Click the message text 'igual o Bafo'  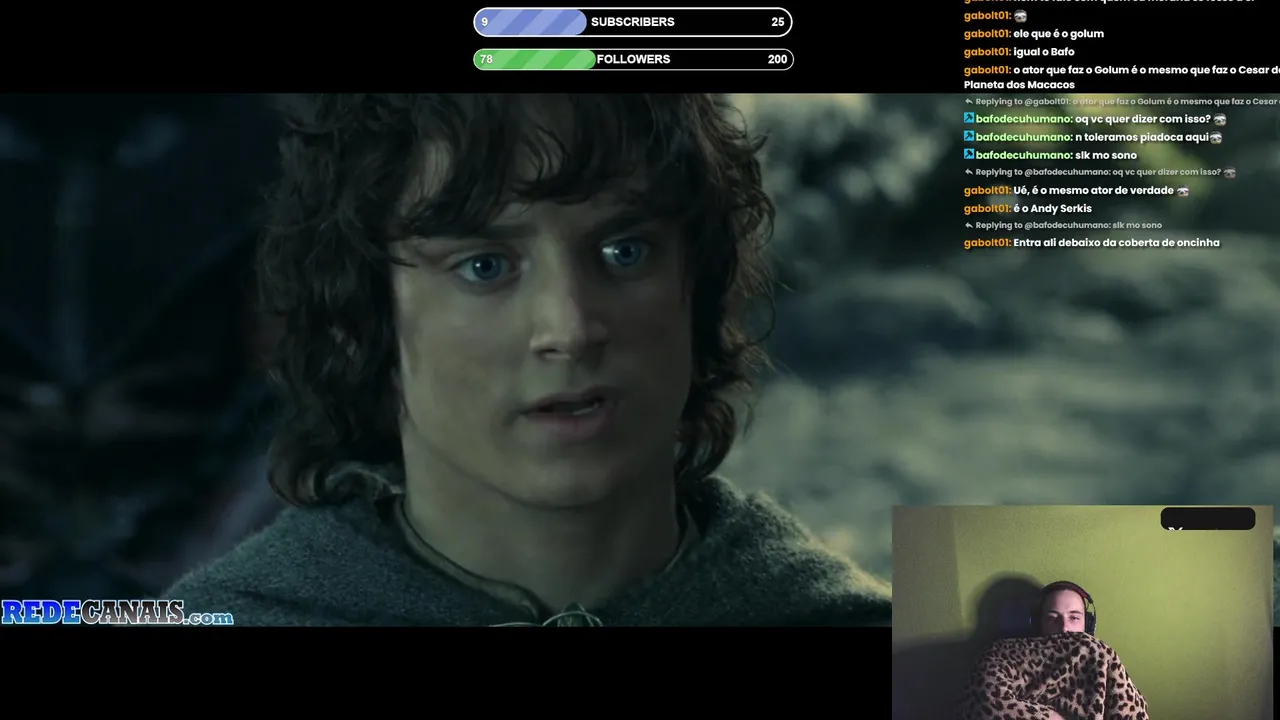click(1043, 52)
